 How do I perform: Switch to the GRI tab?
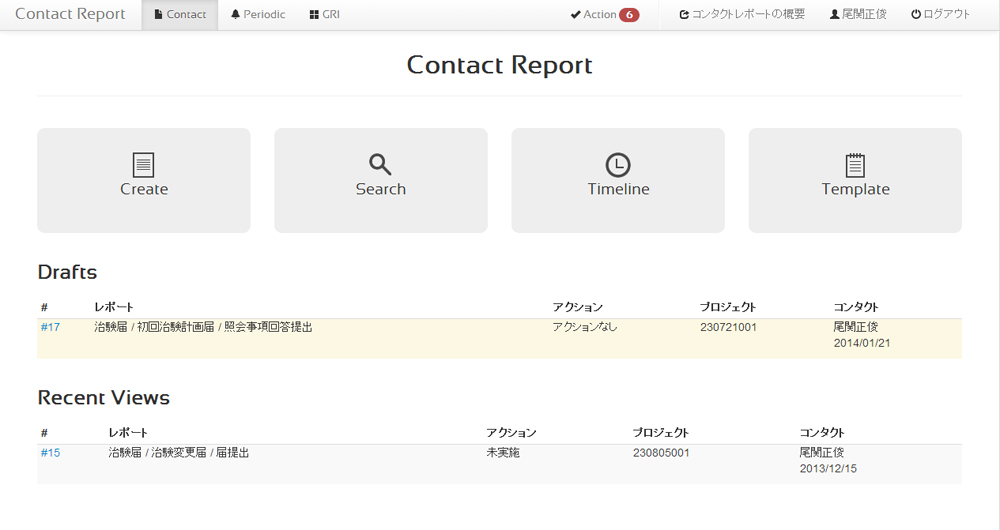(x=325, y=15)
